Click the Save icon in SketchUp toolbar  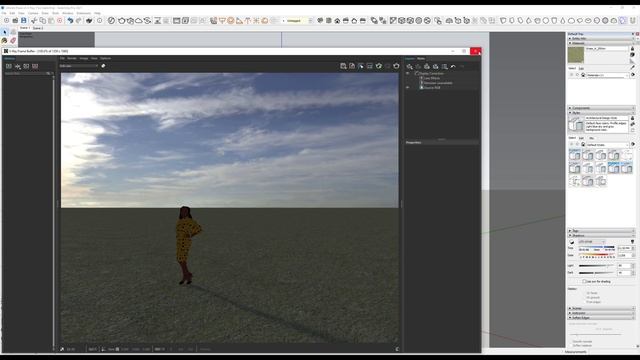(24, 20)
